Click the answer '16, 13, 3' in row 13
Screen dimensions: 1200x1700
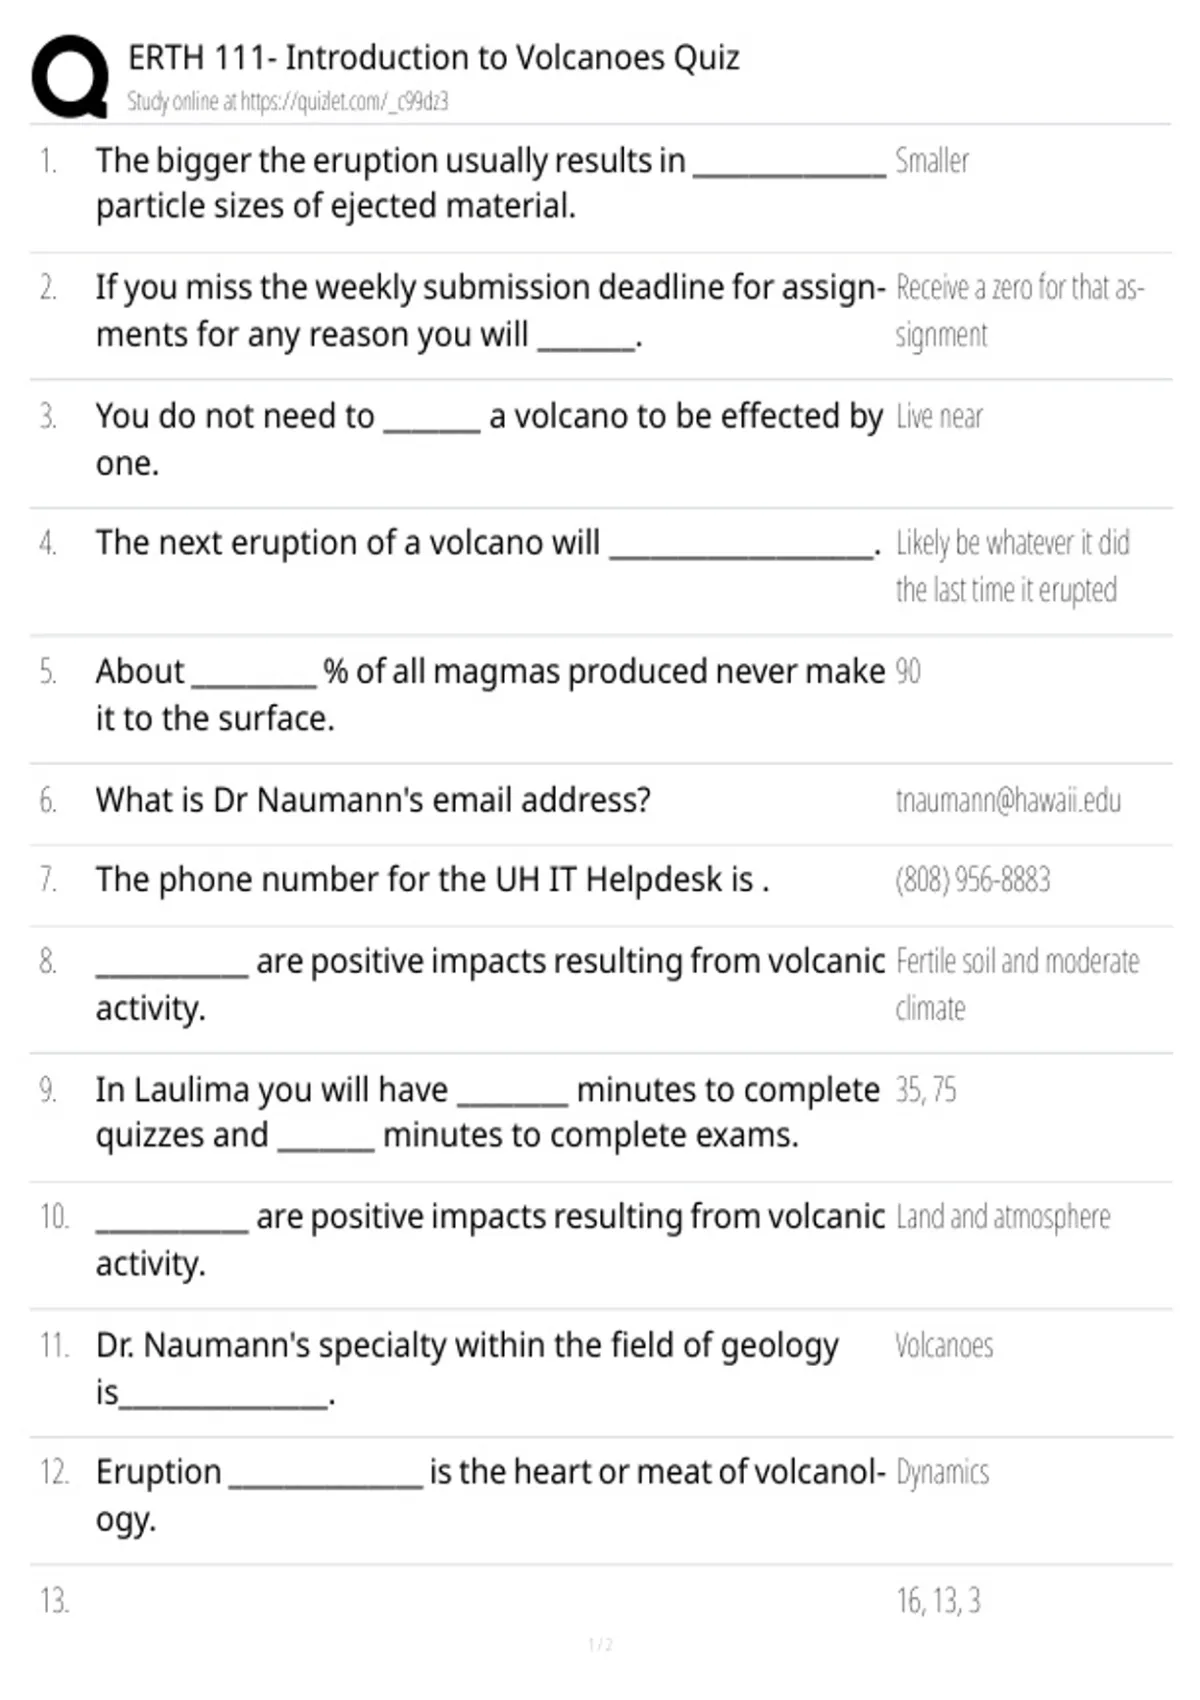[938, 1601]
